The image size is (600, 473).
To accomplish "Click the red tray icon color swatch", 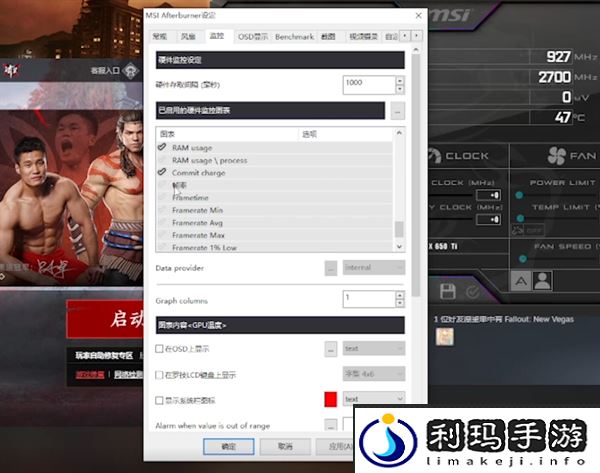I will click(331, 399).
